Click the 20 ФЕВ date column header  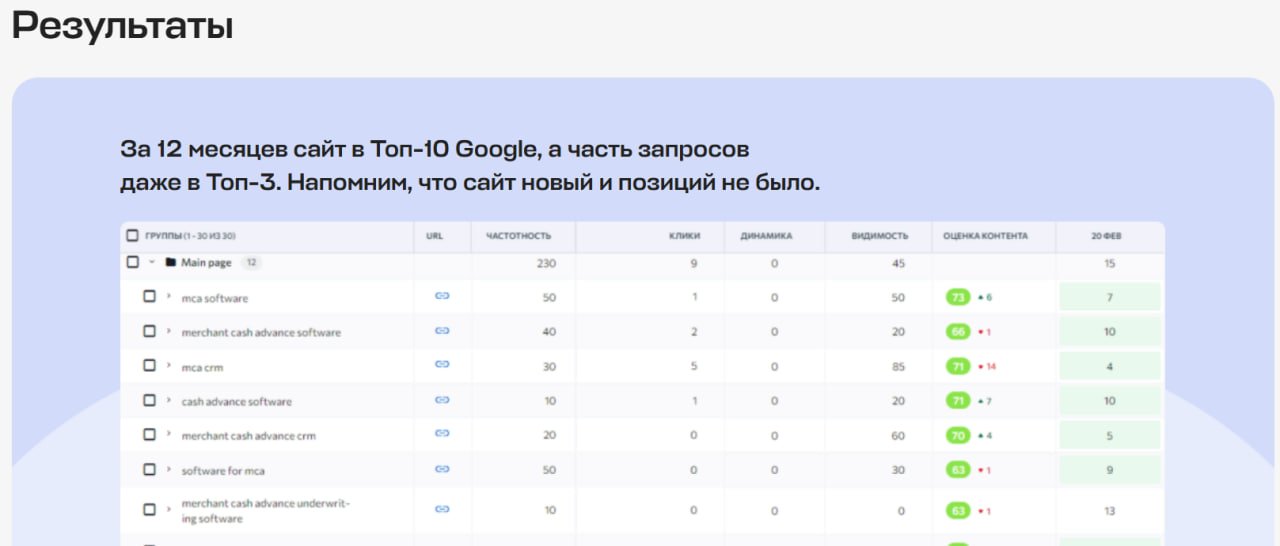tap(1106, 236)
